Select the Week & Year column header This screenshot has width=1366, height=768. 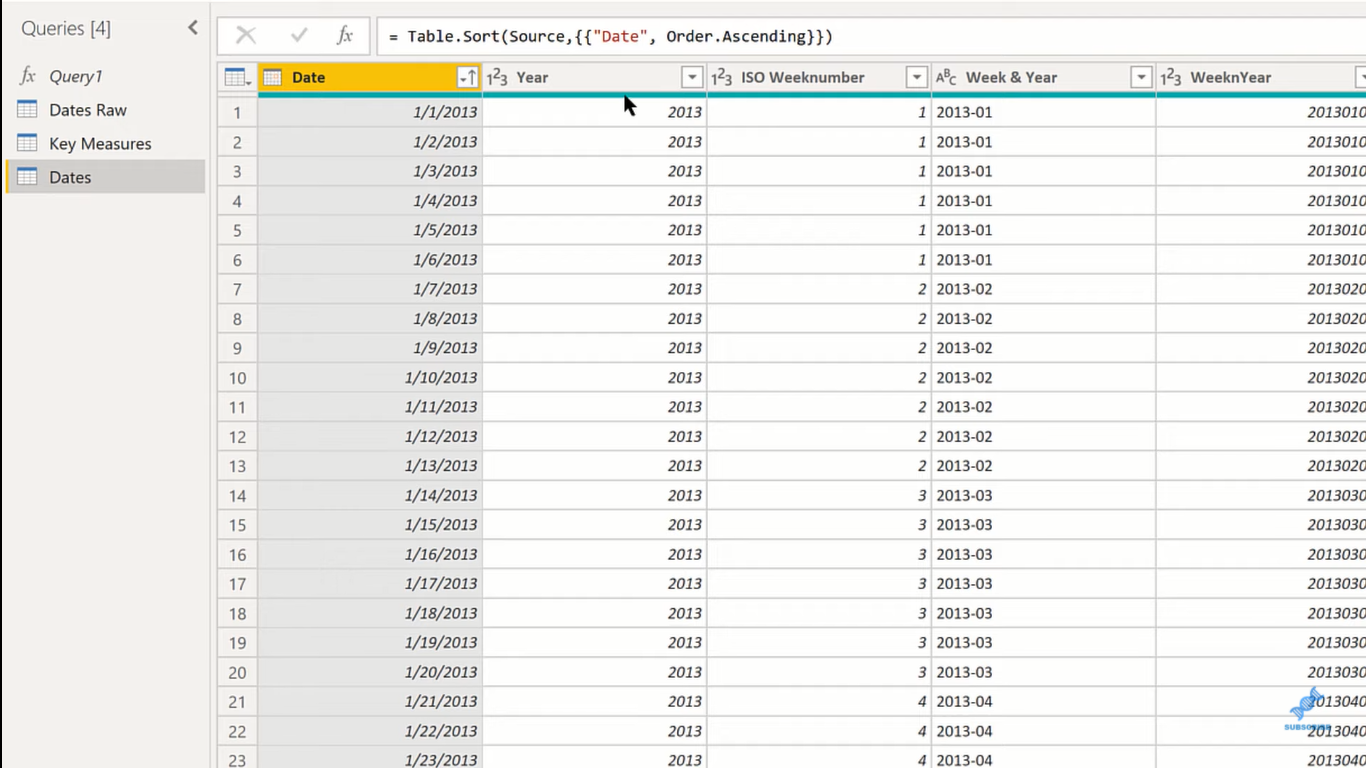pyautogui.click(x=1043, y=77)
